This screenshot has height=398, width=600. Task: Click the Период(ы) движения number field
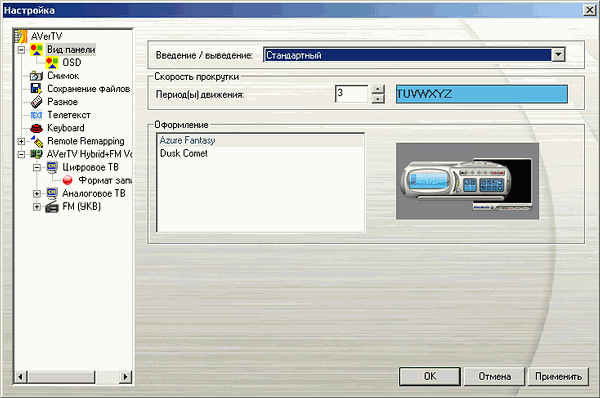click(x=351, y=94)
